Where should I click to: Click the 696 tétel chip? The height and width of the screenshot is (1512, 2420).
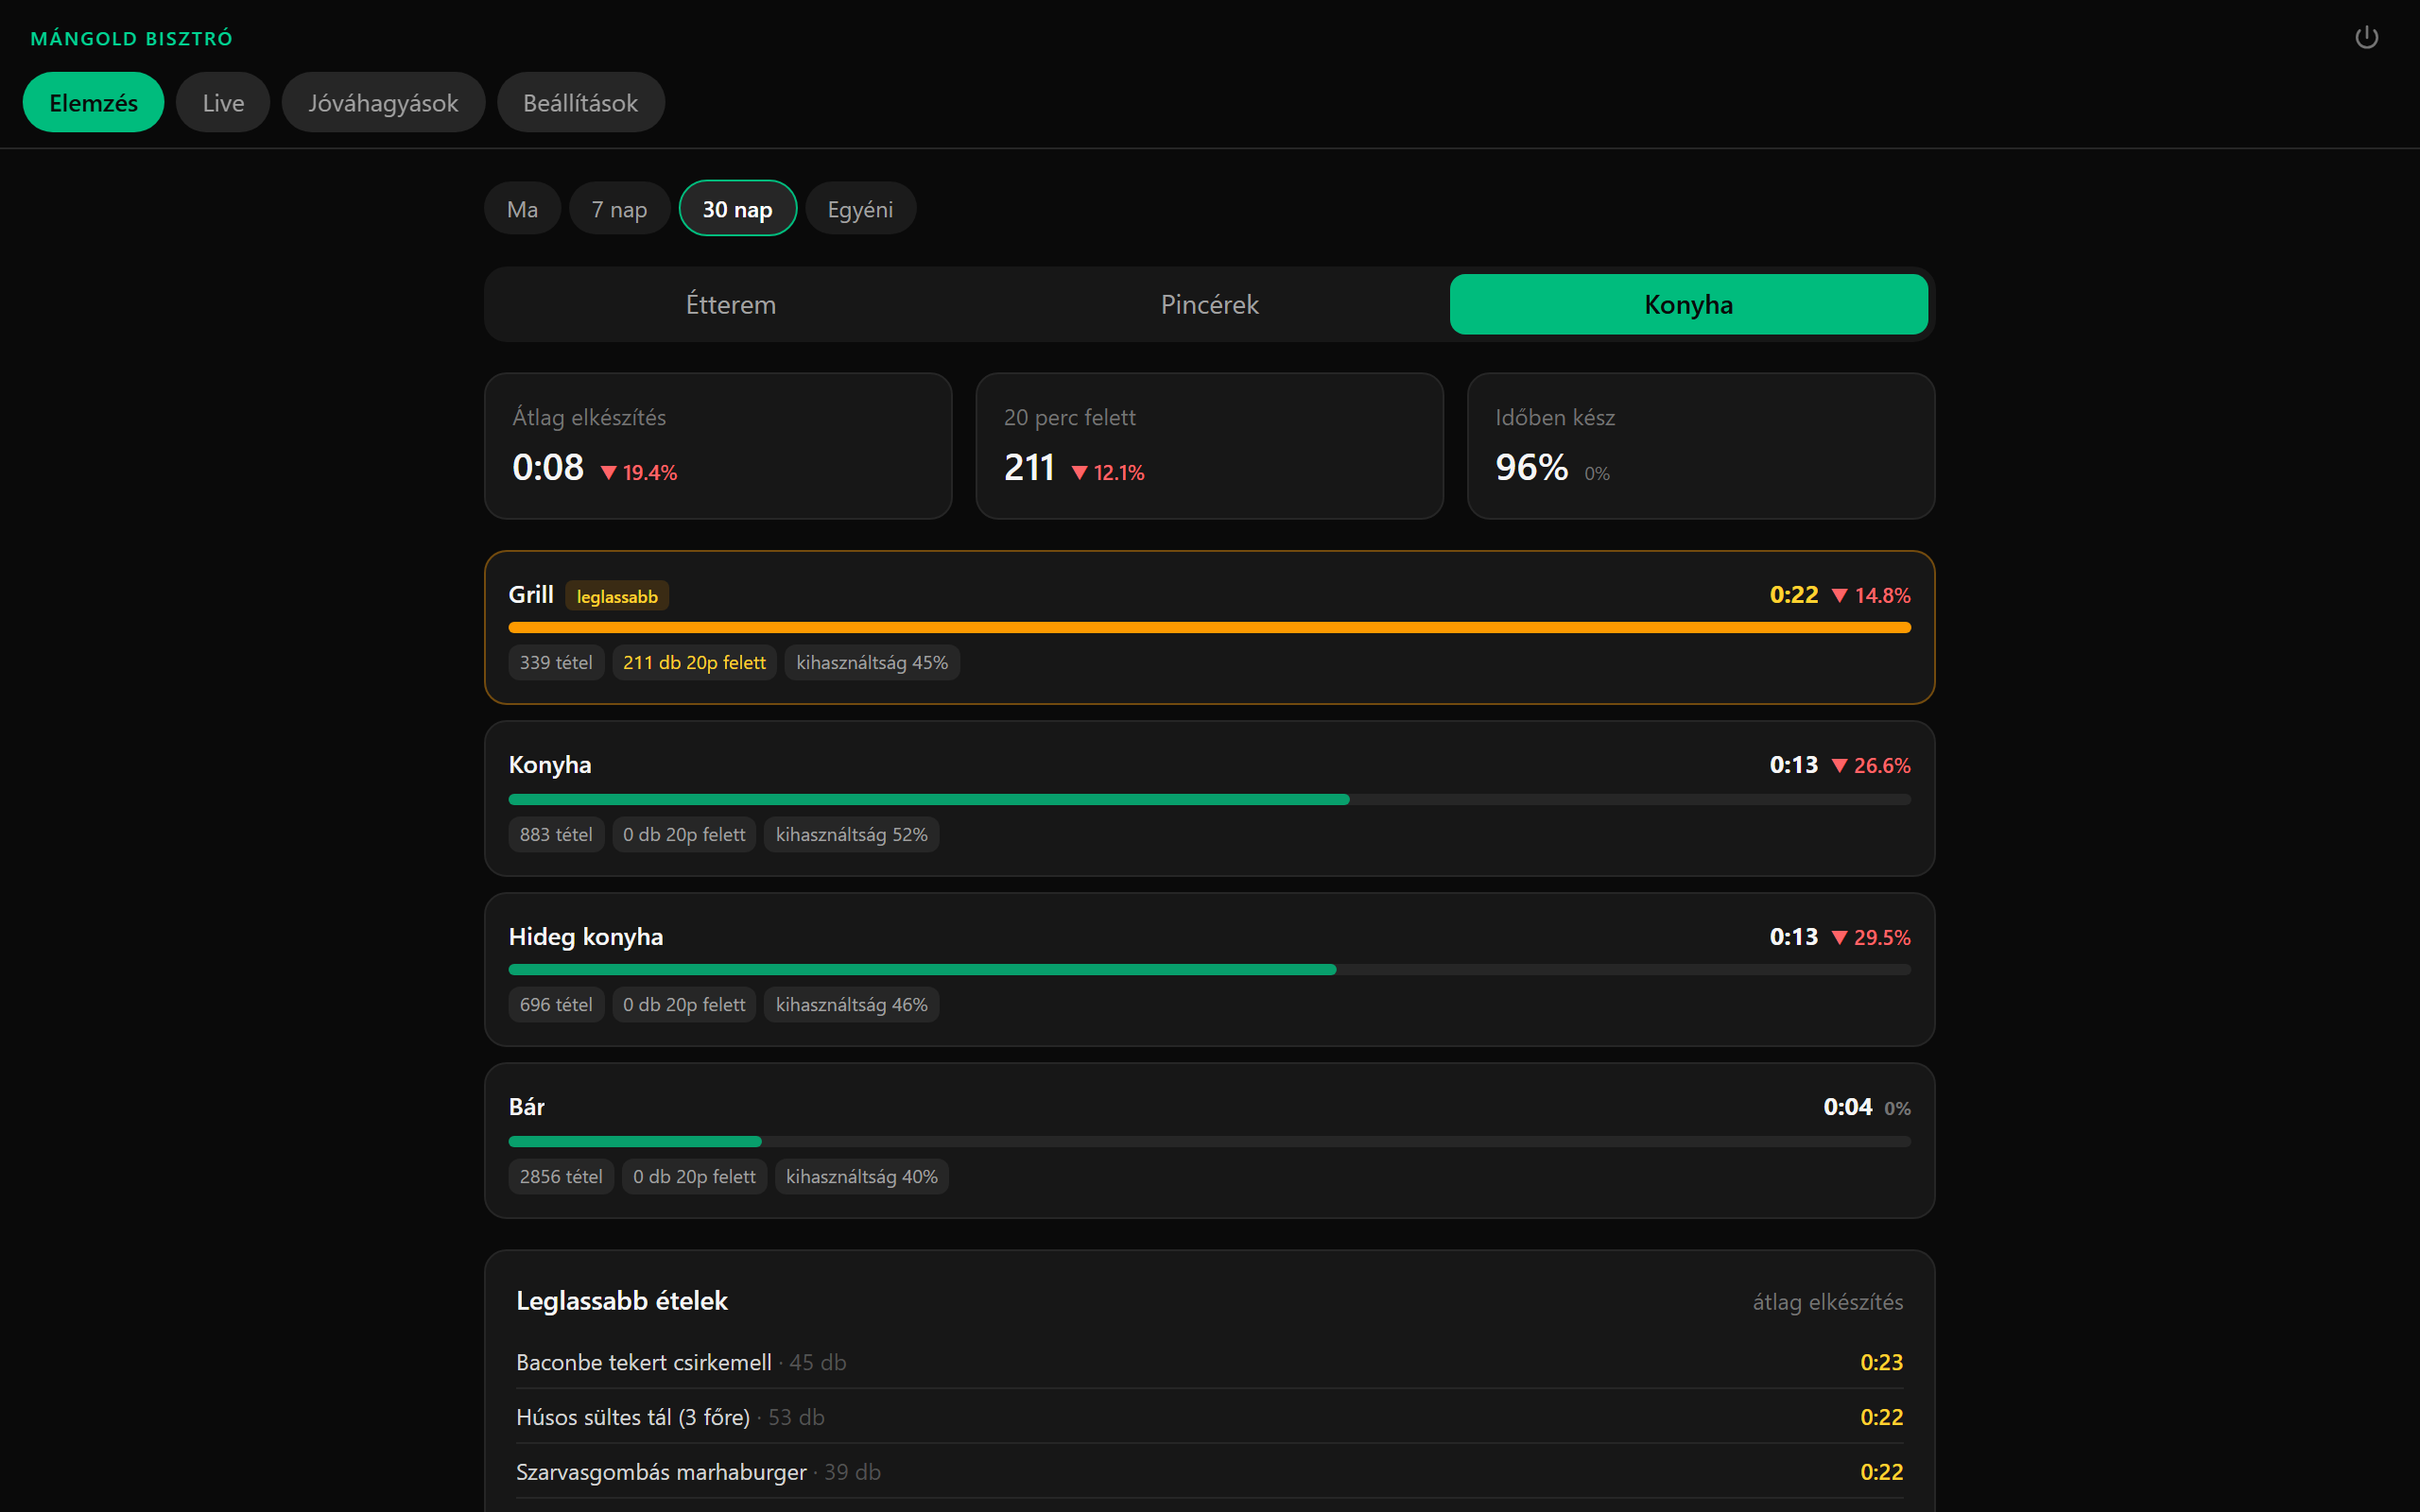pos(556,1005)
